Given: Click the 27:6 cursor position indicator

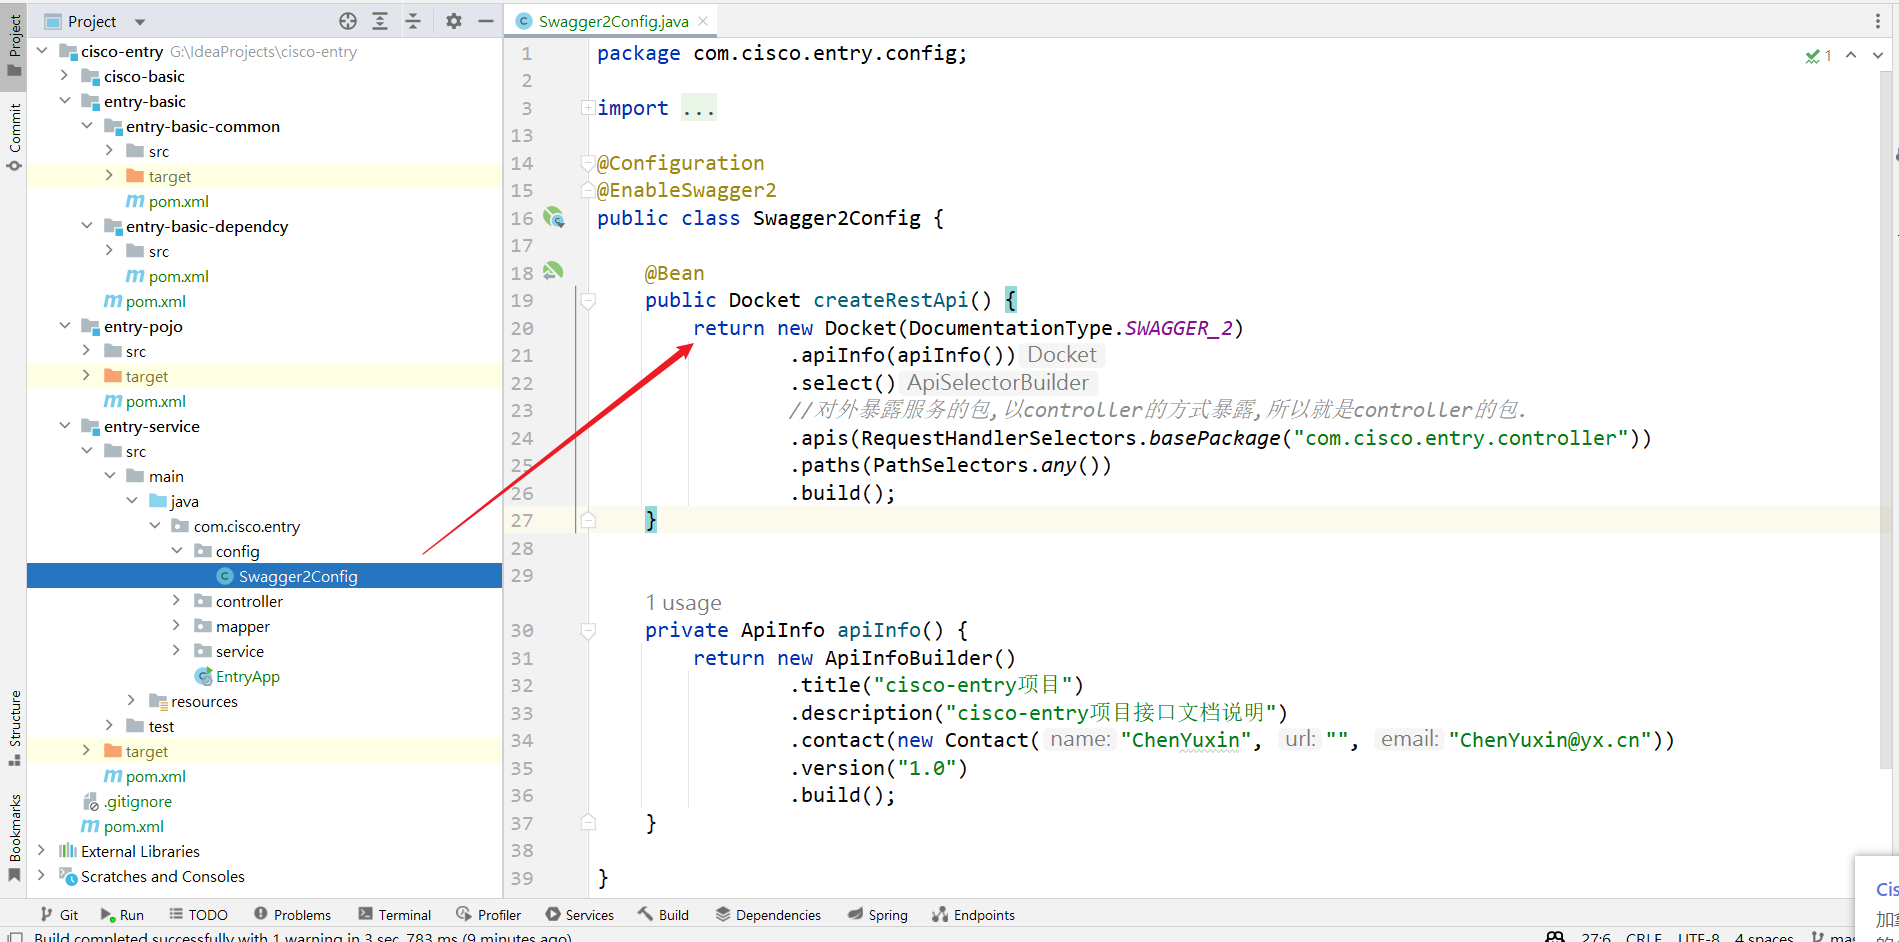Looking at the screenshot, I should click(x=1596, y=937).
